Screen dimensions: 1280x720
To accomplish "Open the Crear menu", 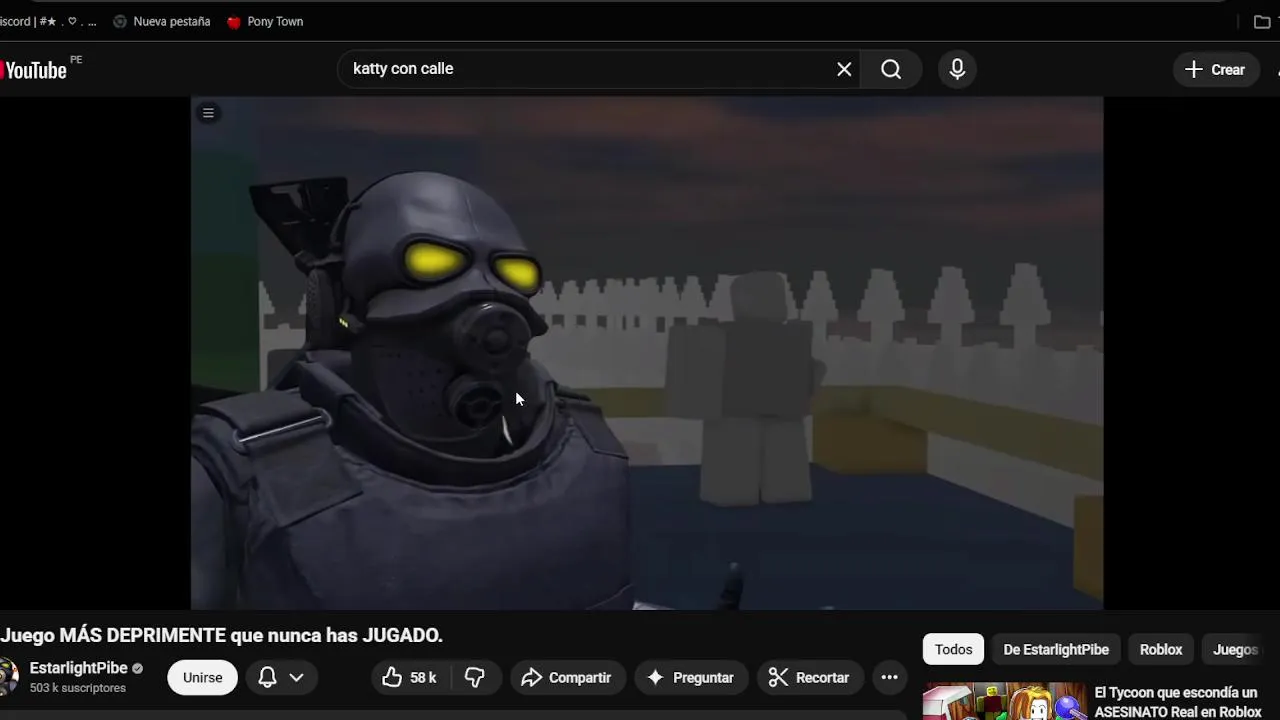I will 1215,69.
